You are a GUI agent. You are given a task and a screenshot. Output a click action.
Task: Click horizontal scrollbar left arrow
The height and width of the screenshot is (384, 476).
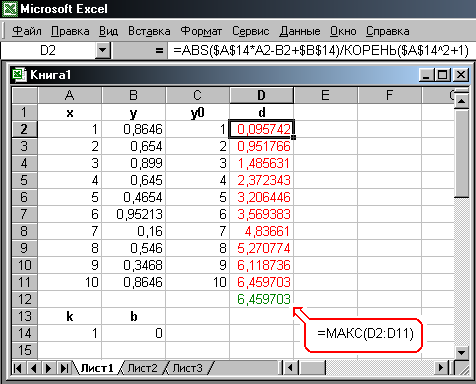click(290, 368)
